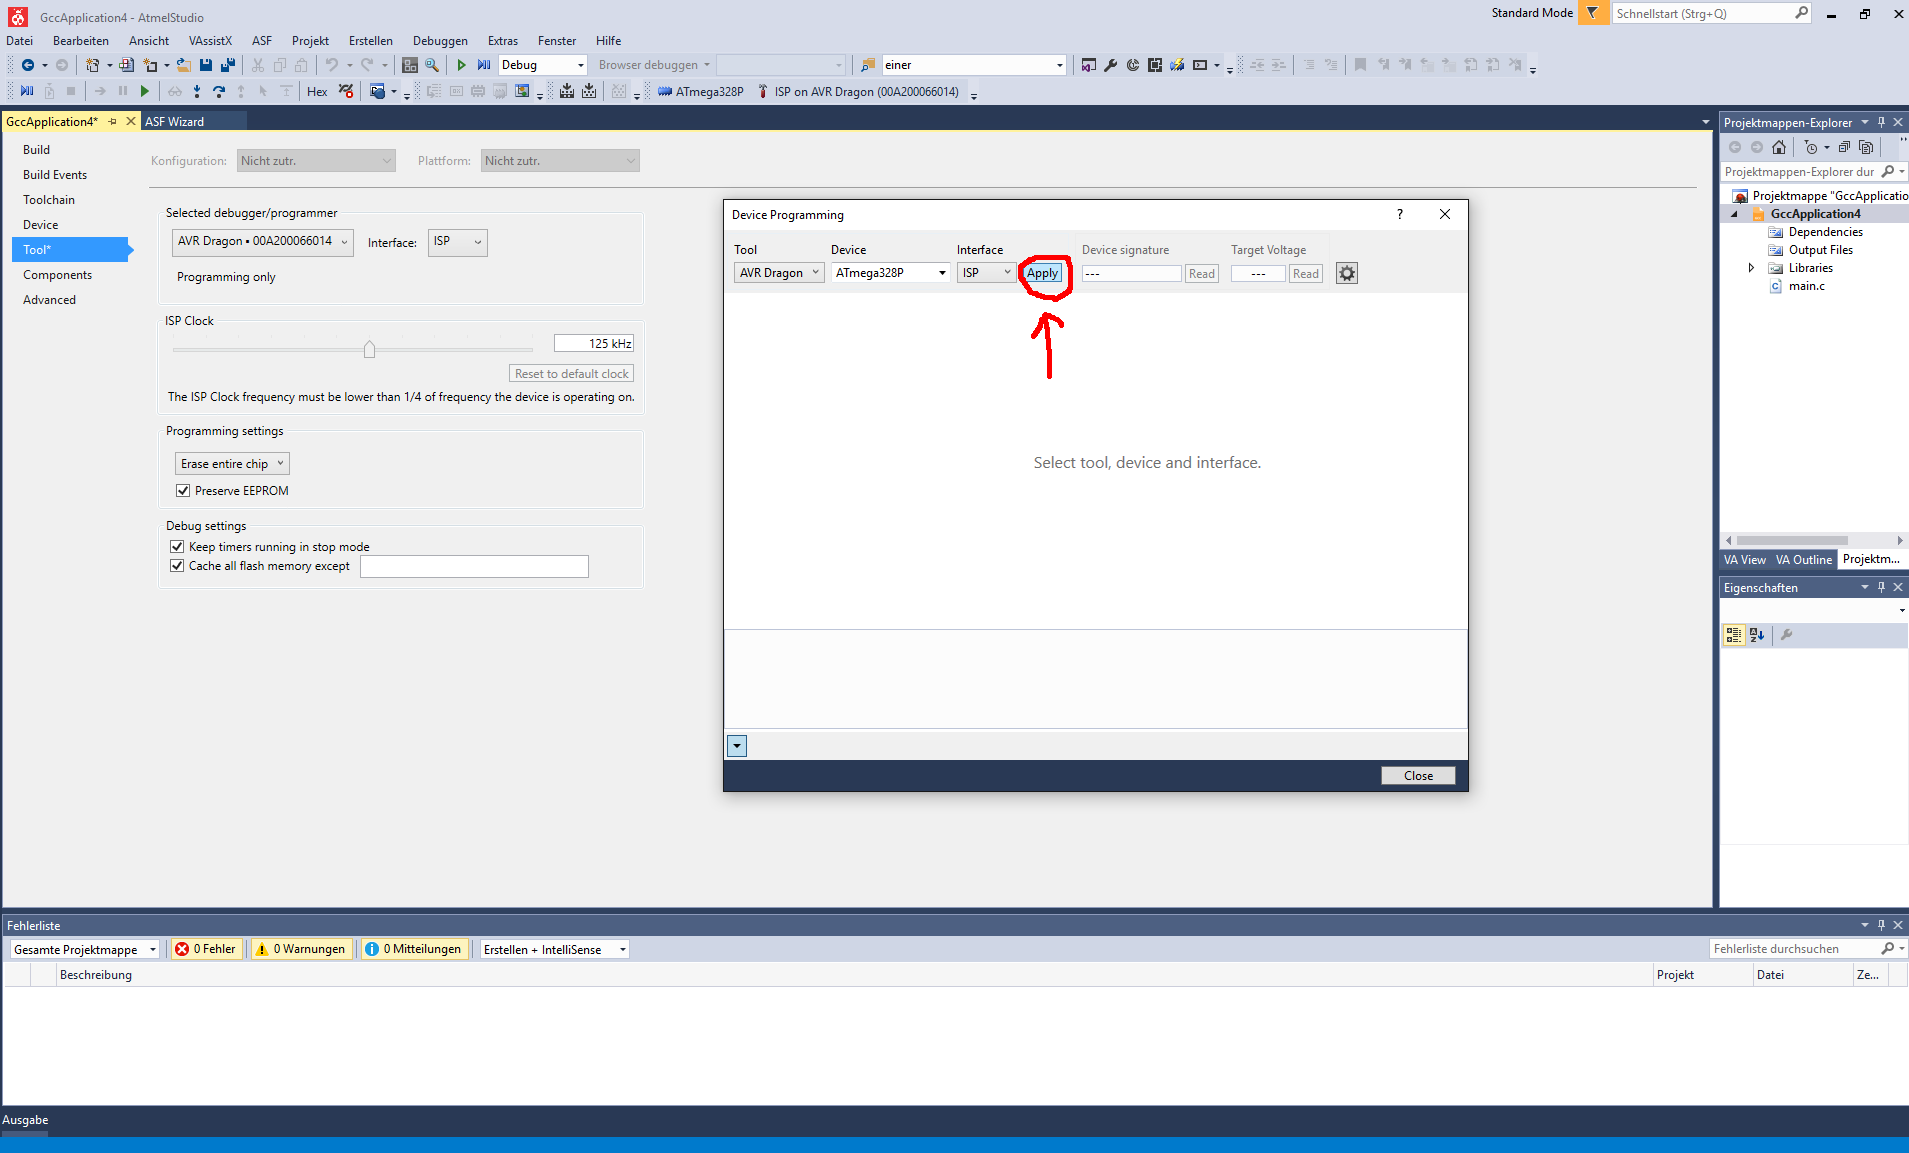Click Collapse All icon in Projektmappen-Explorer
The height and width of the screenshot is (1153, 1909).
click(x=1844, y=147)
